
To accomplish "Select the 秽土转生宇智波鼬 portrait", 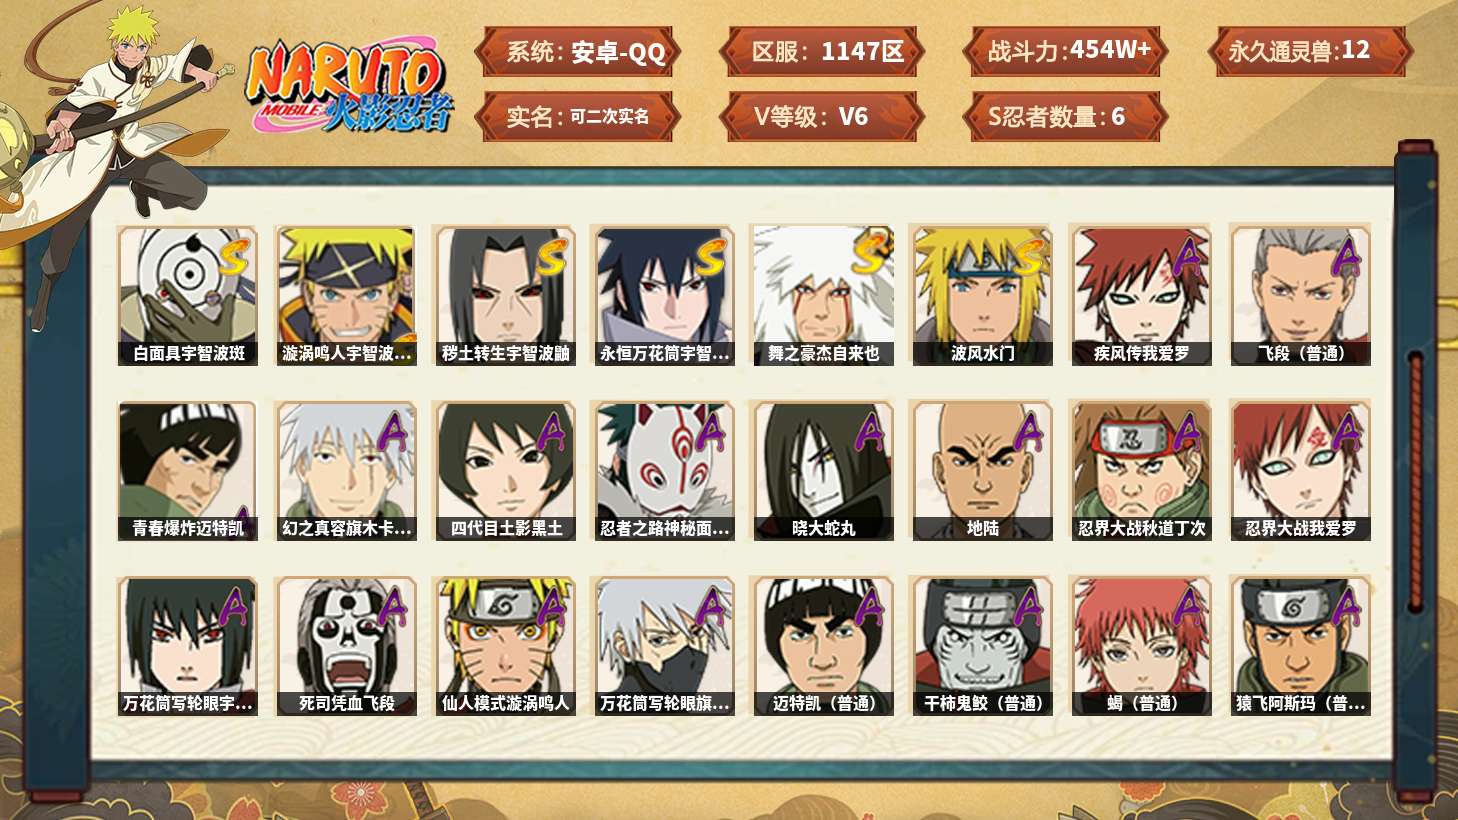I will point(505,295).
